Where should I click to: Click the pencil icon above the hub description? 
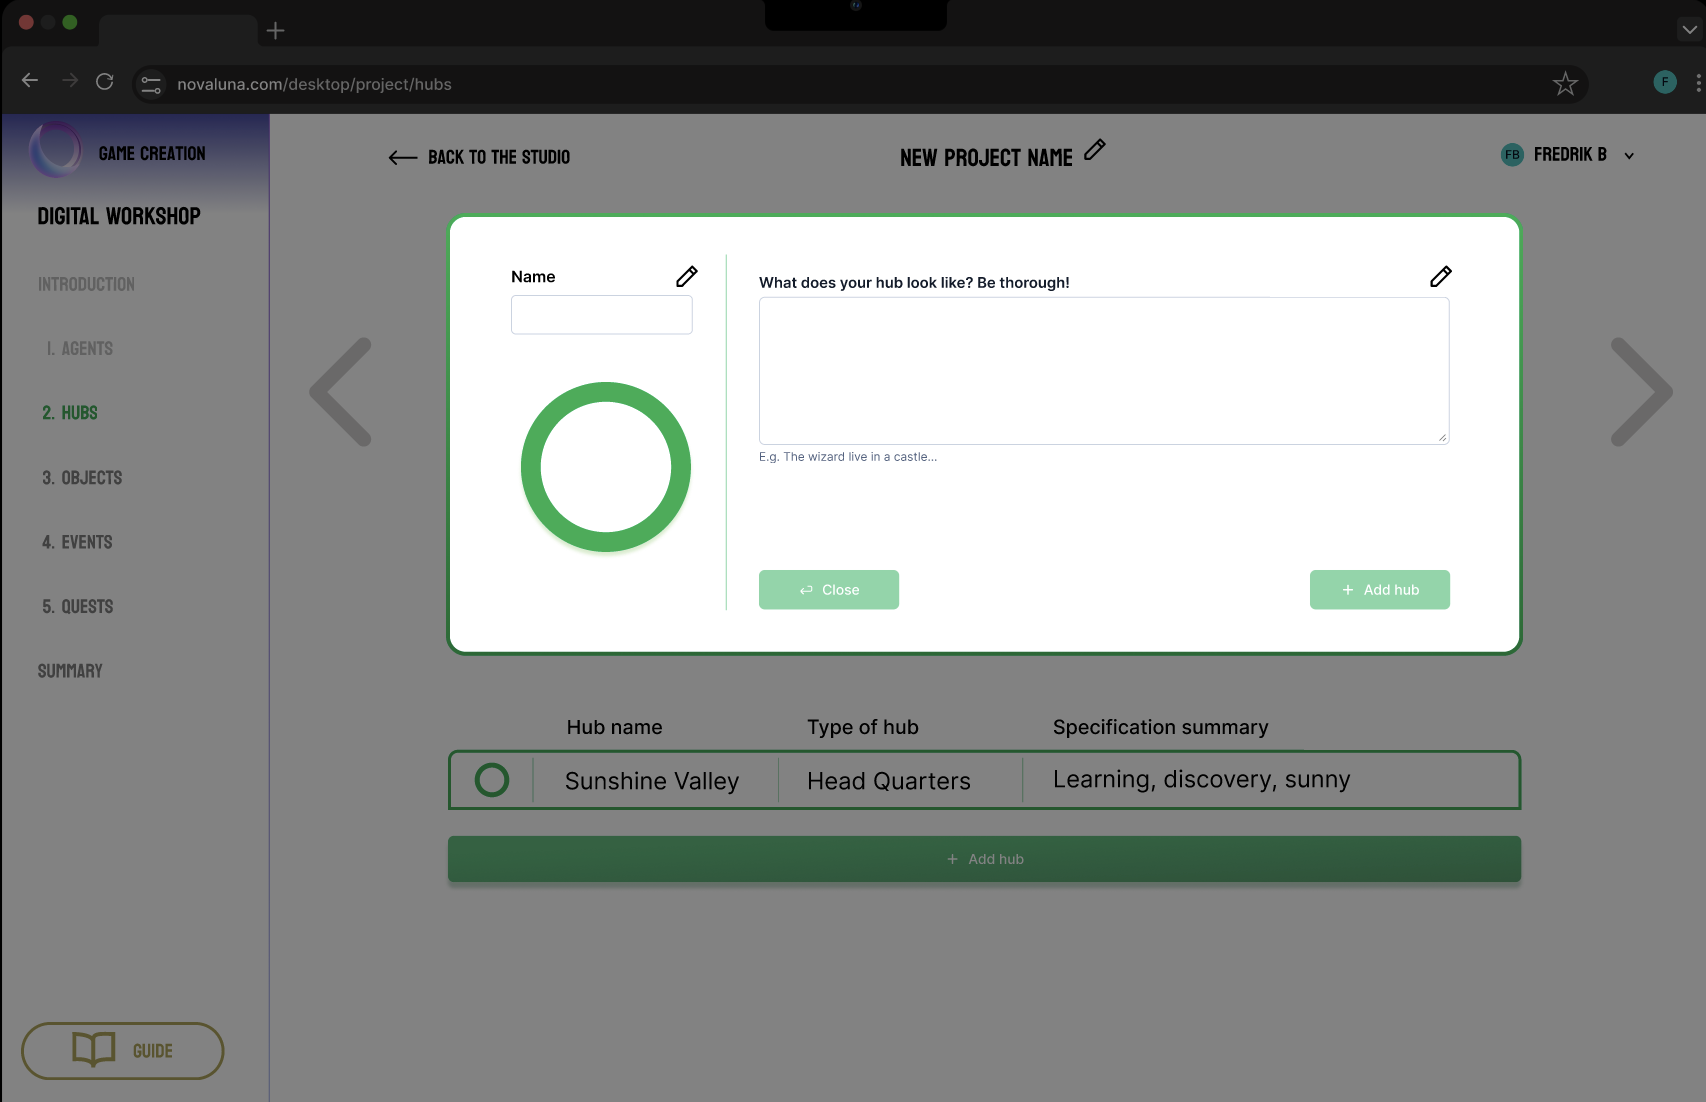1440,277
